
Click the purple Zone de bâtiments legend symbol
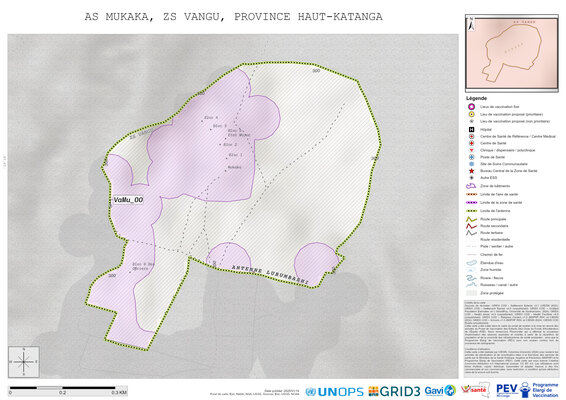coord(471,186)
